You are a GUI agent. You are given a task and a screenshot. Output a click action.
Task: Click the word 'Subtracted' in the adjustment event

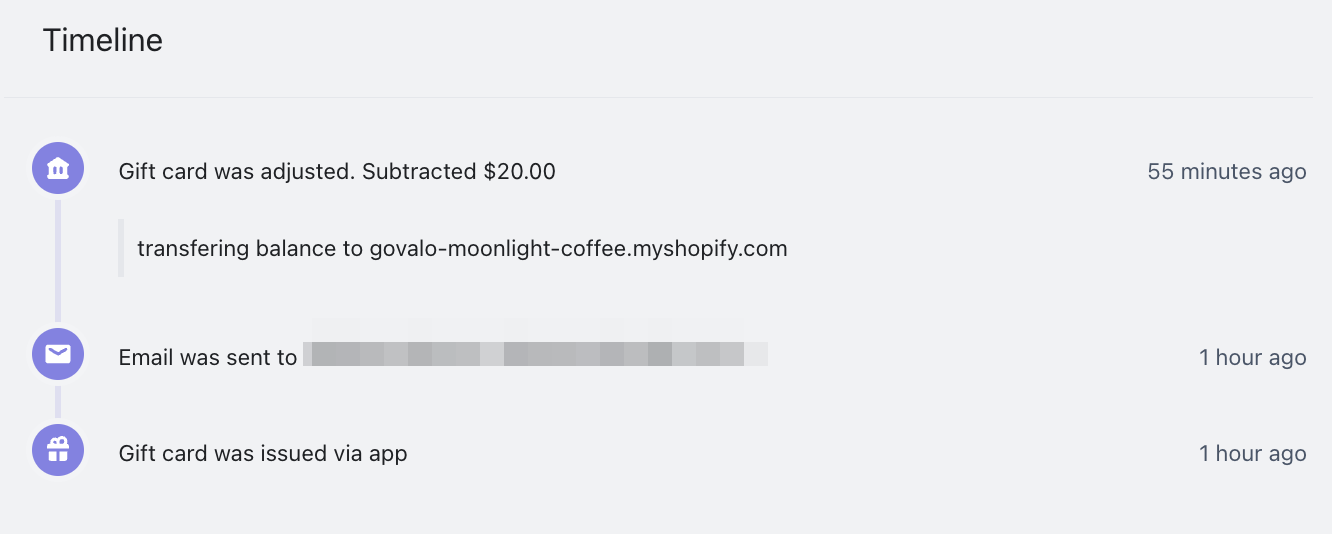pos(419,172)
